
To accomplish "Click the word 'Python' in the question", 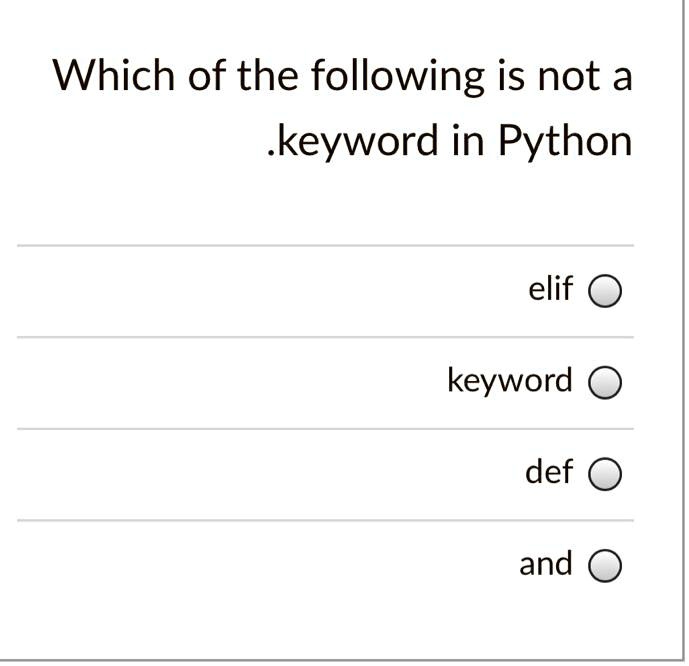I will (x=565, y=141).
